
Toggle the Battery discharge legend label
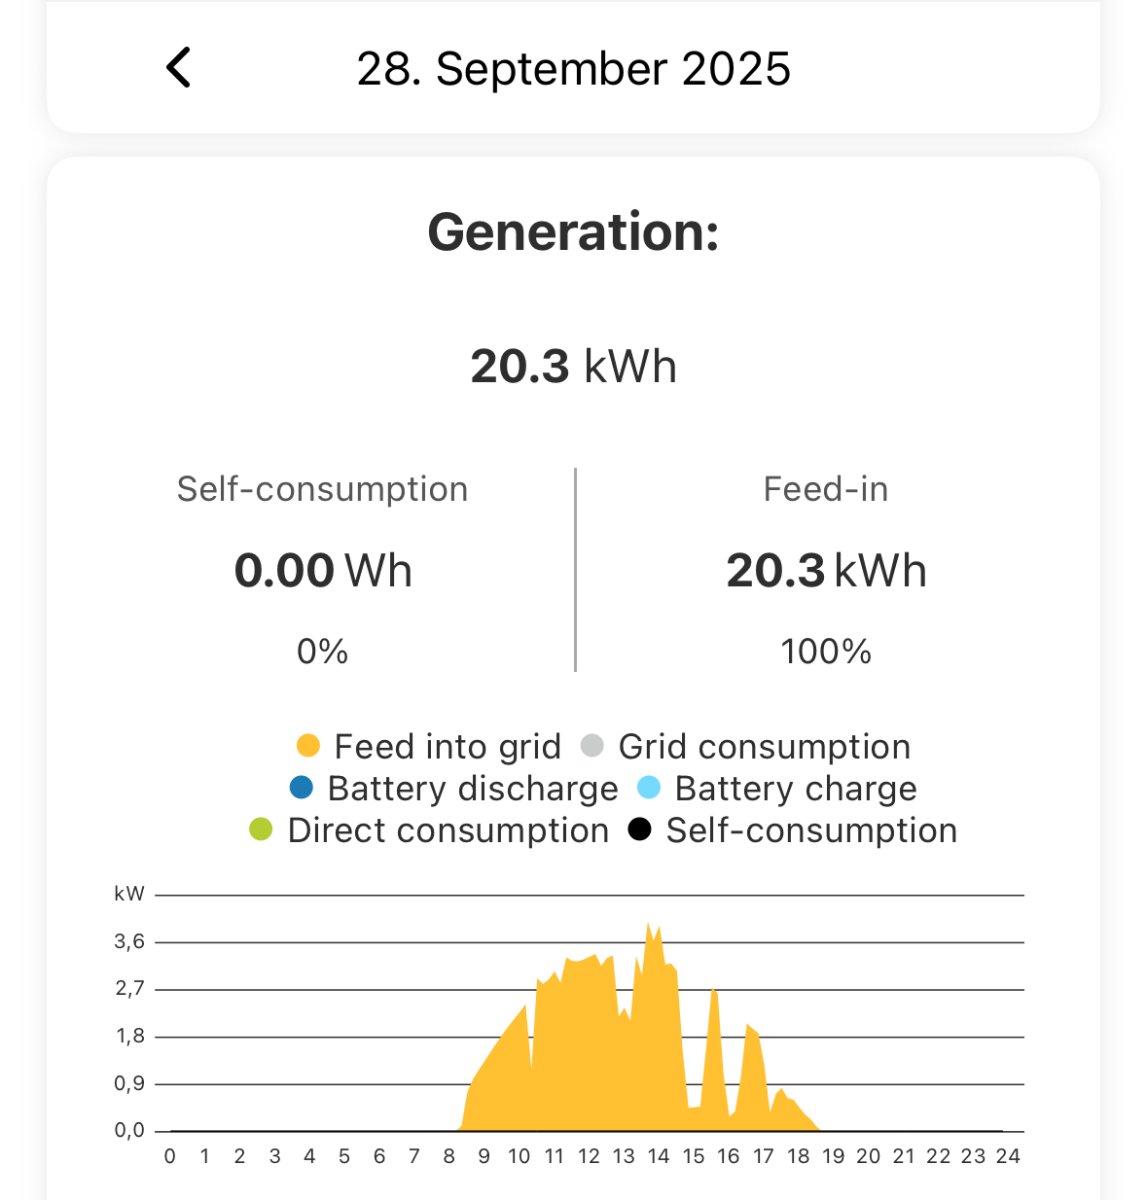(472, 789)
